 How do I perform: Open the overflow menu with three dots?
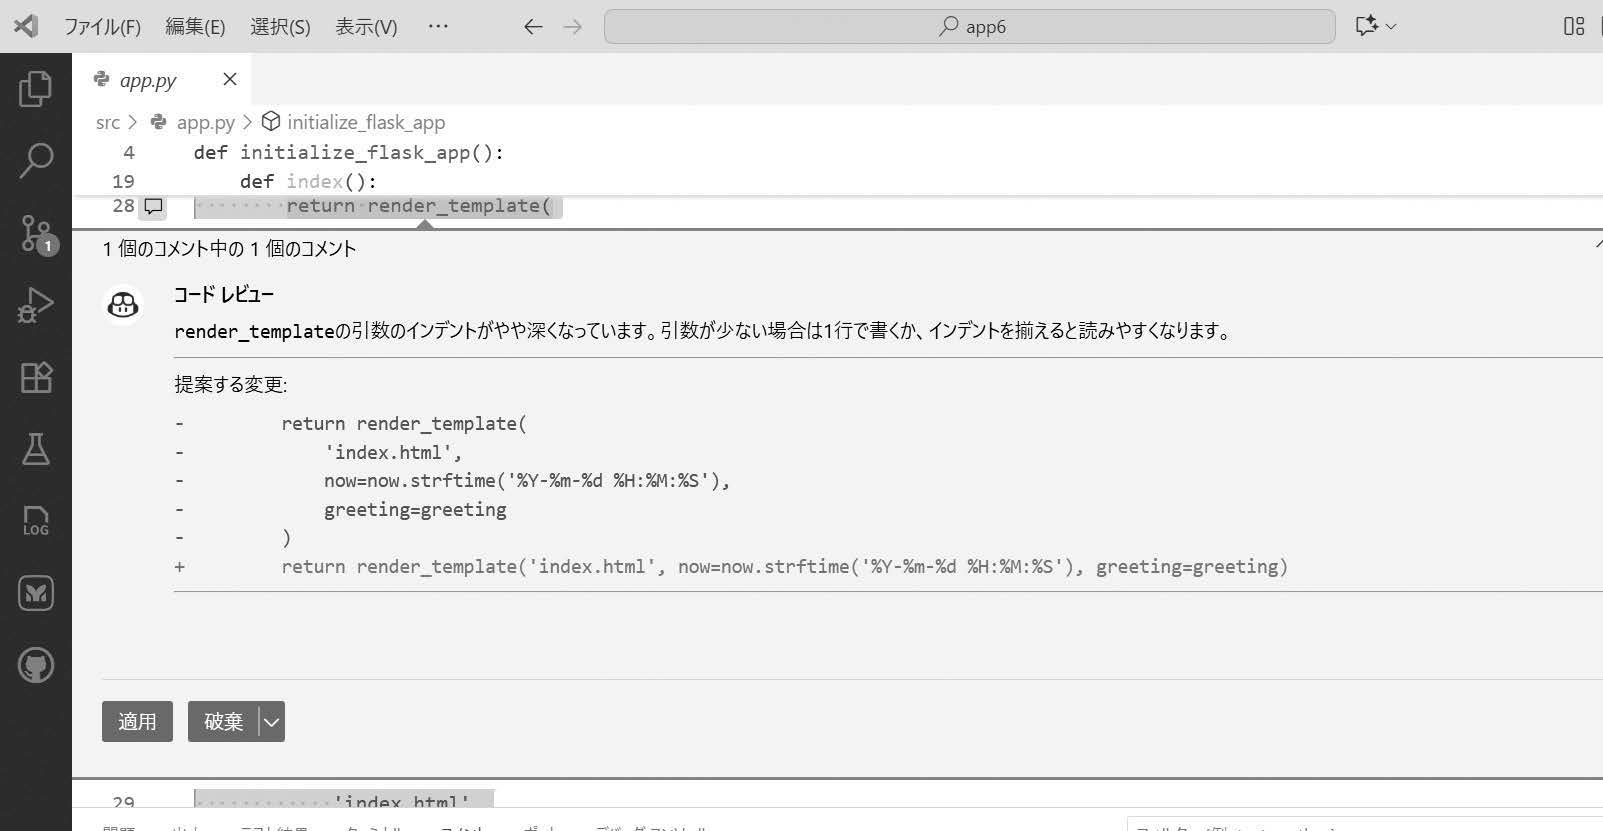click(438, 26)
